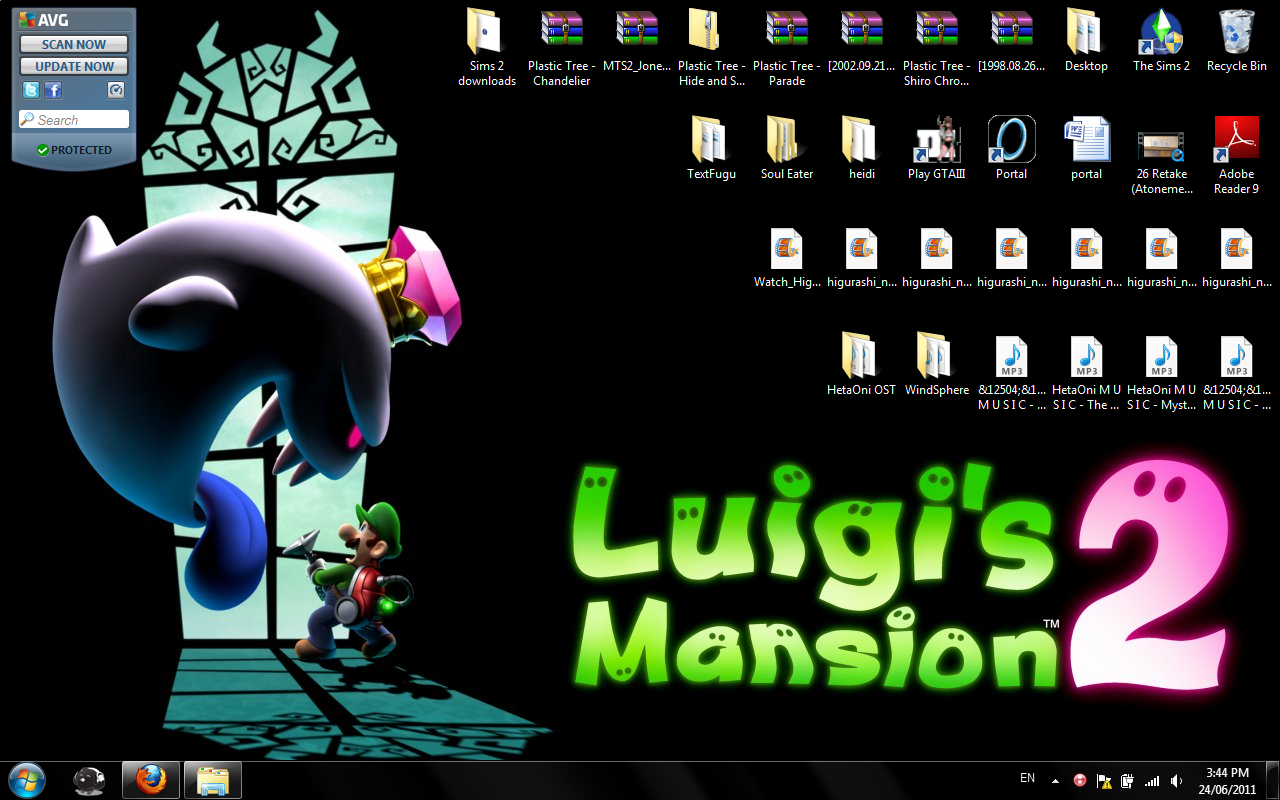This screenshot has width=1280, height=800.
Task: Click the AVG logo at gadget top
Action: tap(44, 20)
